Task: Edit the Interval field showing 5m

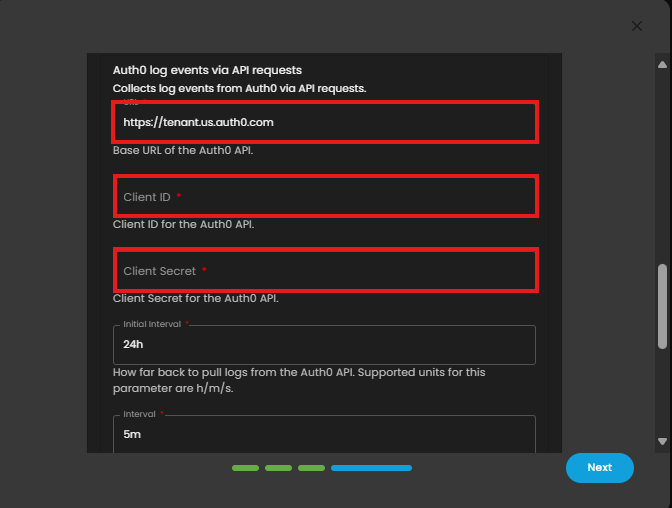Action: point(324,434)
